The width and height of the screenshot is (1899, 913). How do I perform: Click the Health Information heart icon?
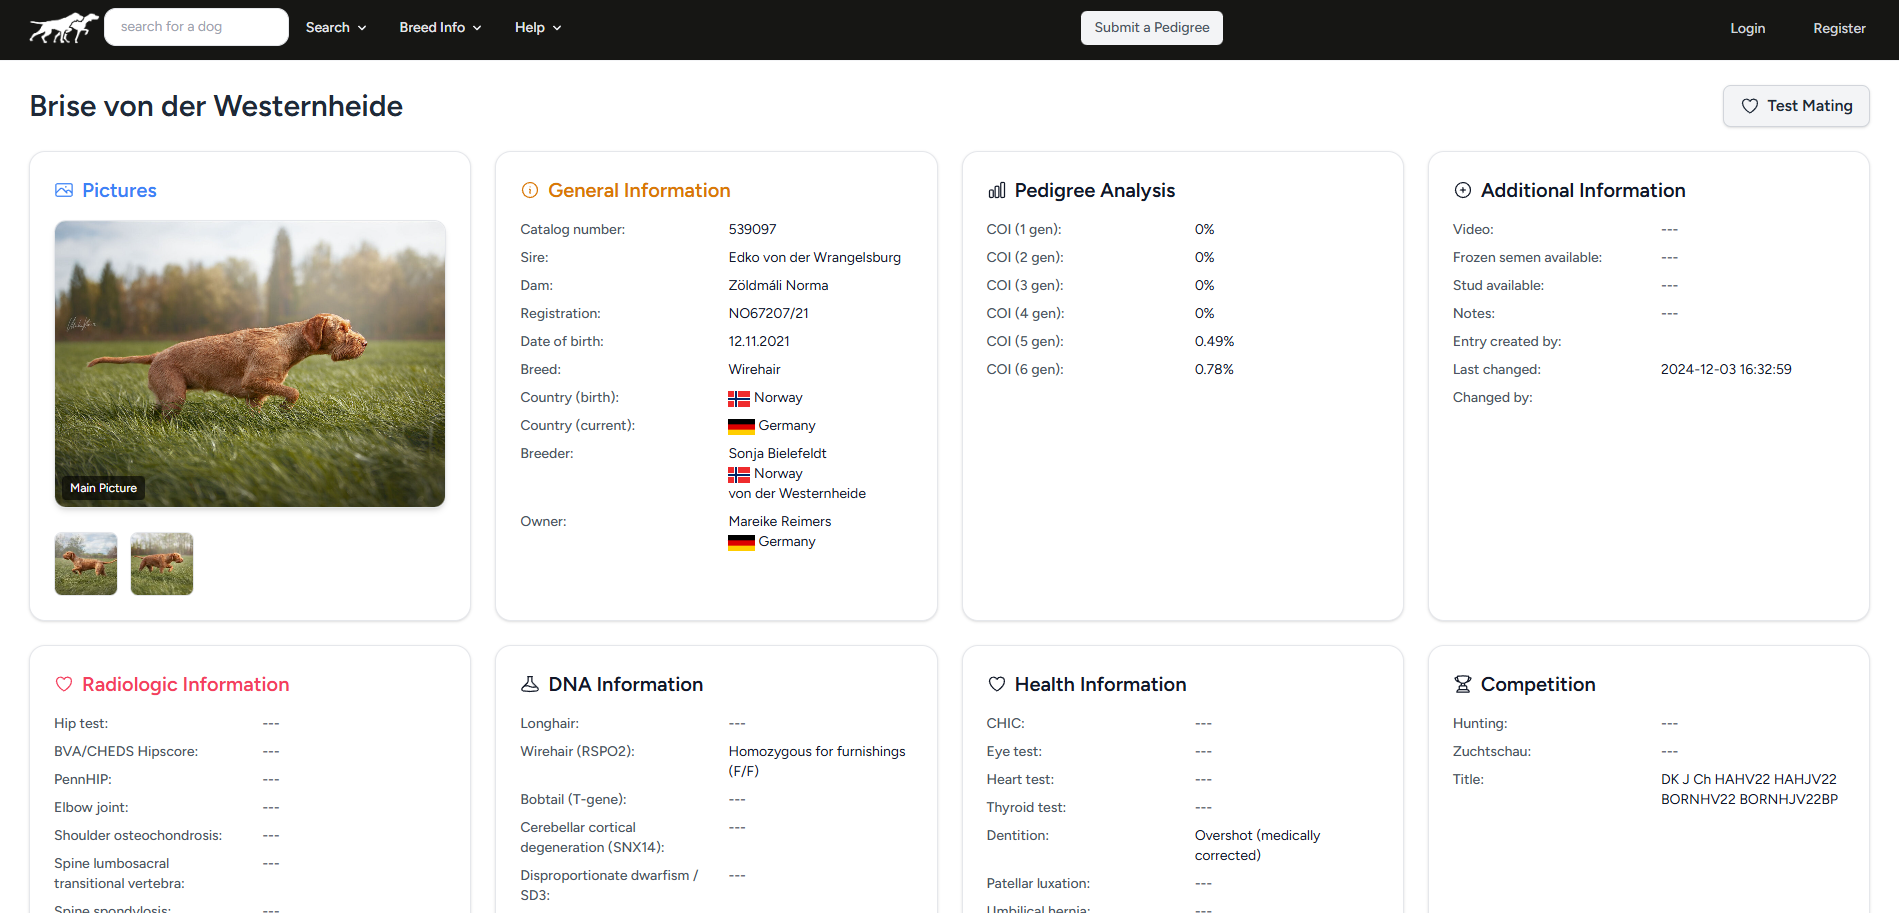[x=996, y=684]
